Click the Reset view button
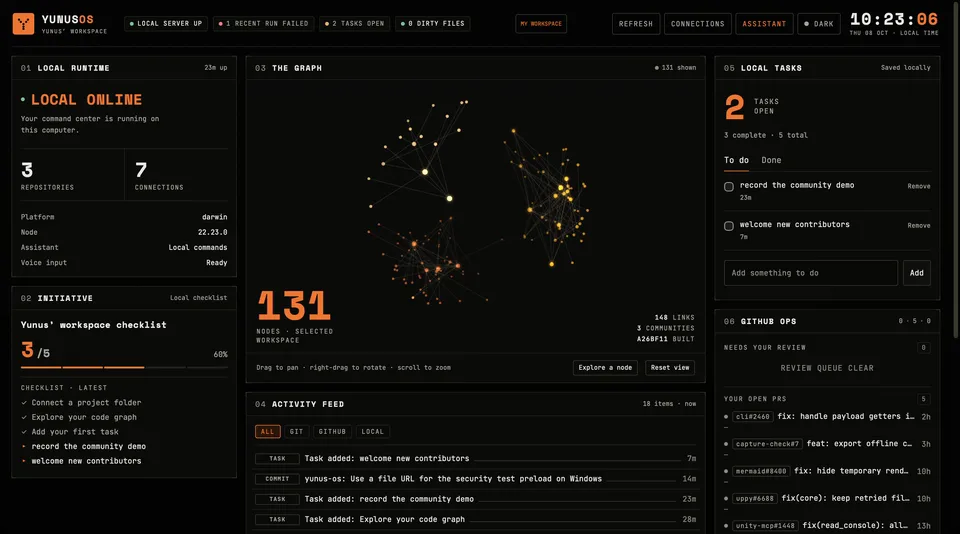Image resolution: width=960 pixels, height=534 pixels. point(670,367)
